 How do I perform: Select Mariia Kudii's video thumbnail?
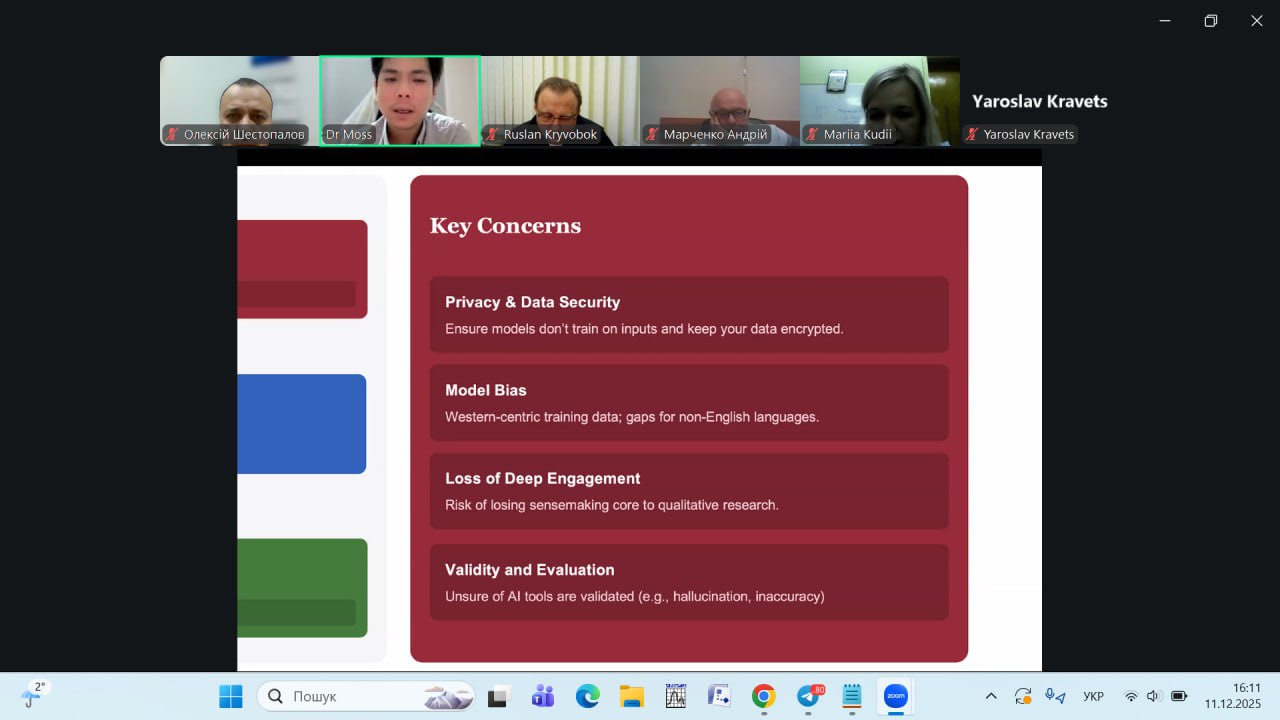[x=880, y=100]
